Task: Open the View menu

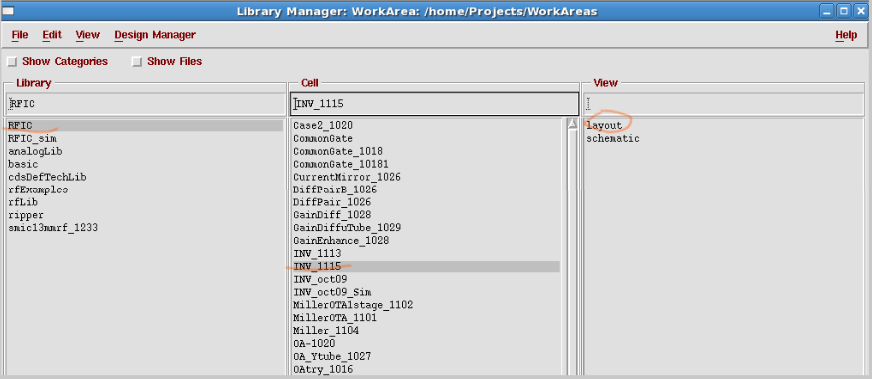Action: tap(87, 35)
